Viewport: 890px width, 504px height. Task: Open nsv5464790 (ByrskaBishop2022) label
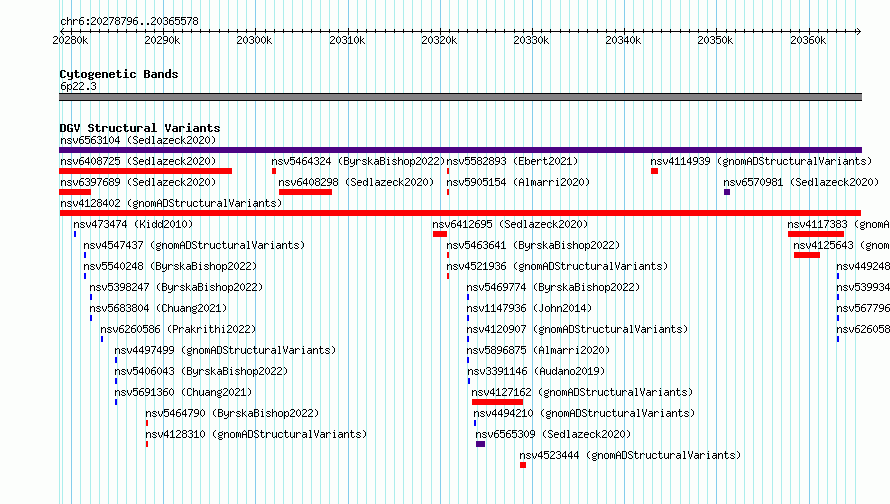point(232,413)
